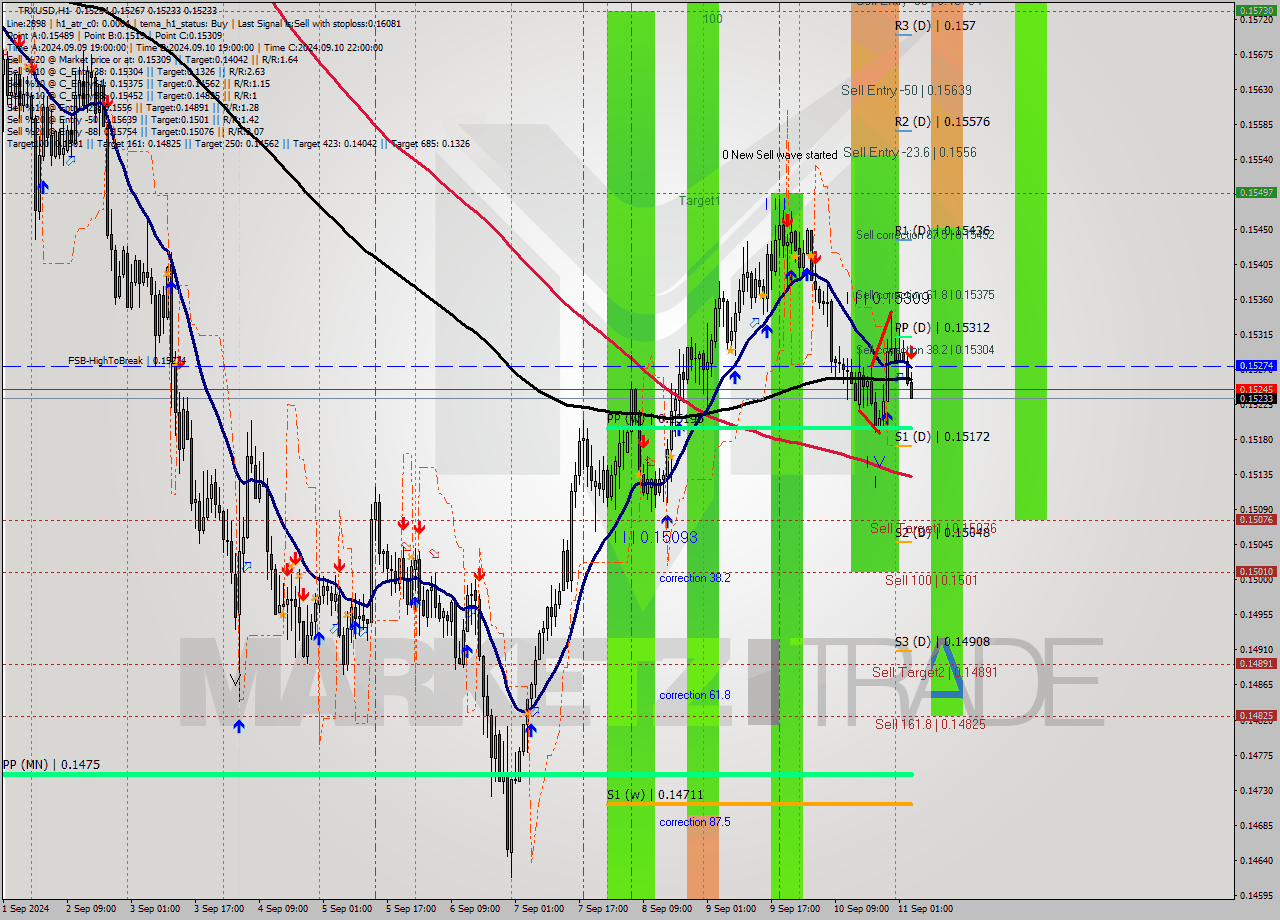1280x920 pixels.
Task: Select the PP (D) | 0.15312 pivot label
Action: (x=942, y=328)
